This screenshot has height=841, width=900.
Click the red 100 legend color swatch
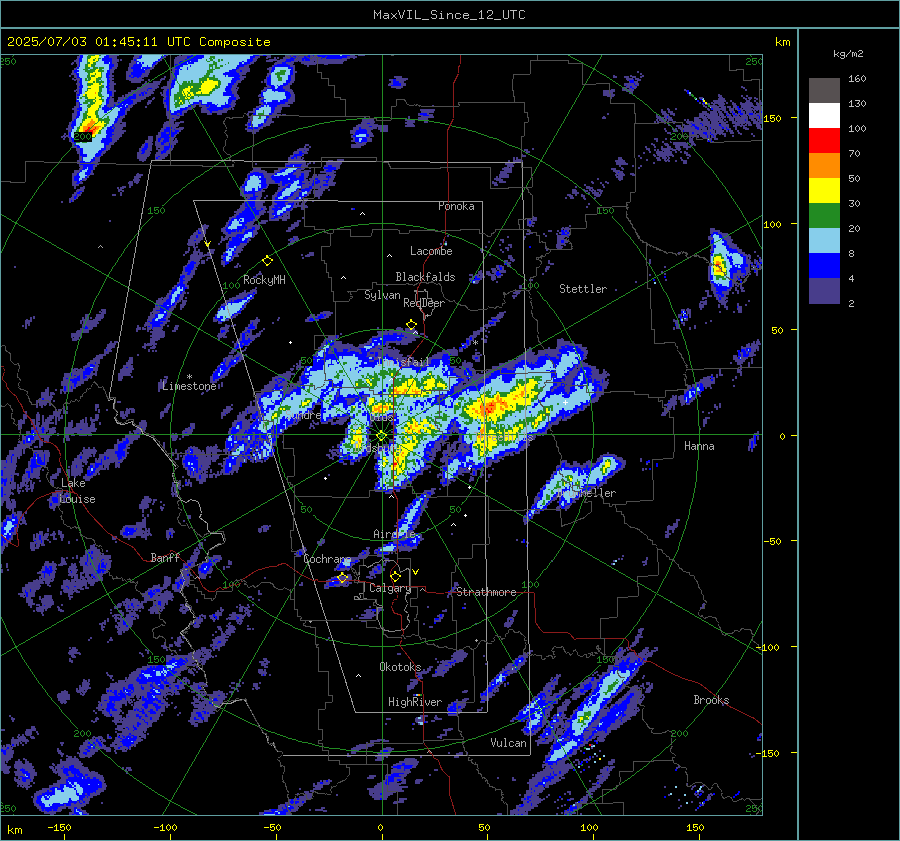(x=824, y=141)
